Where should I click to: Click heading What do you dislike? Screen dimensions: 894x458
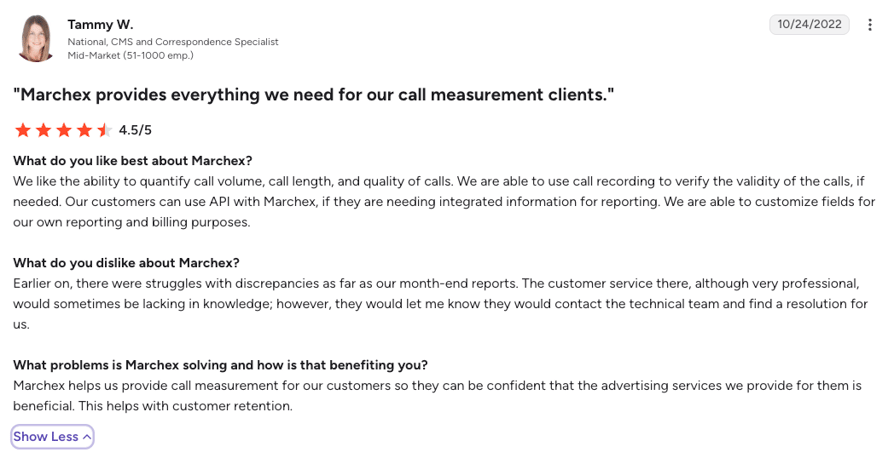coord(127,262)
